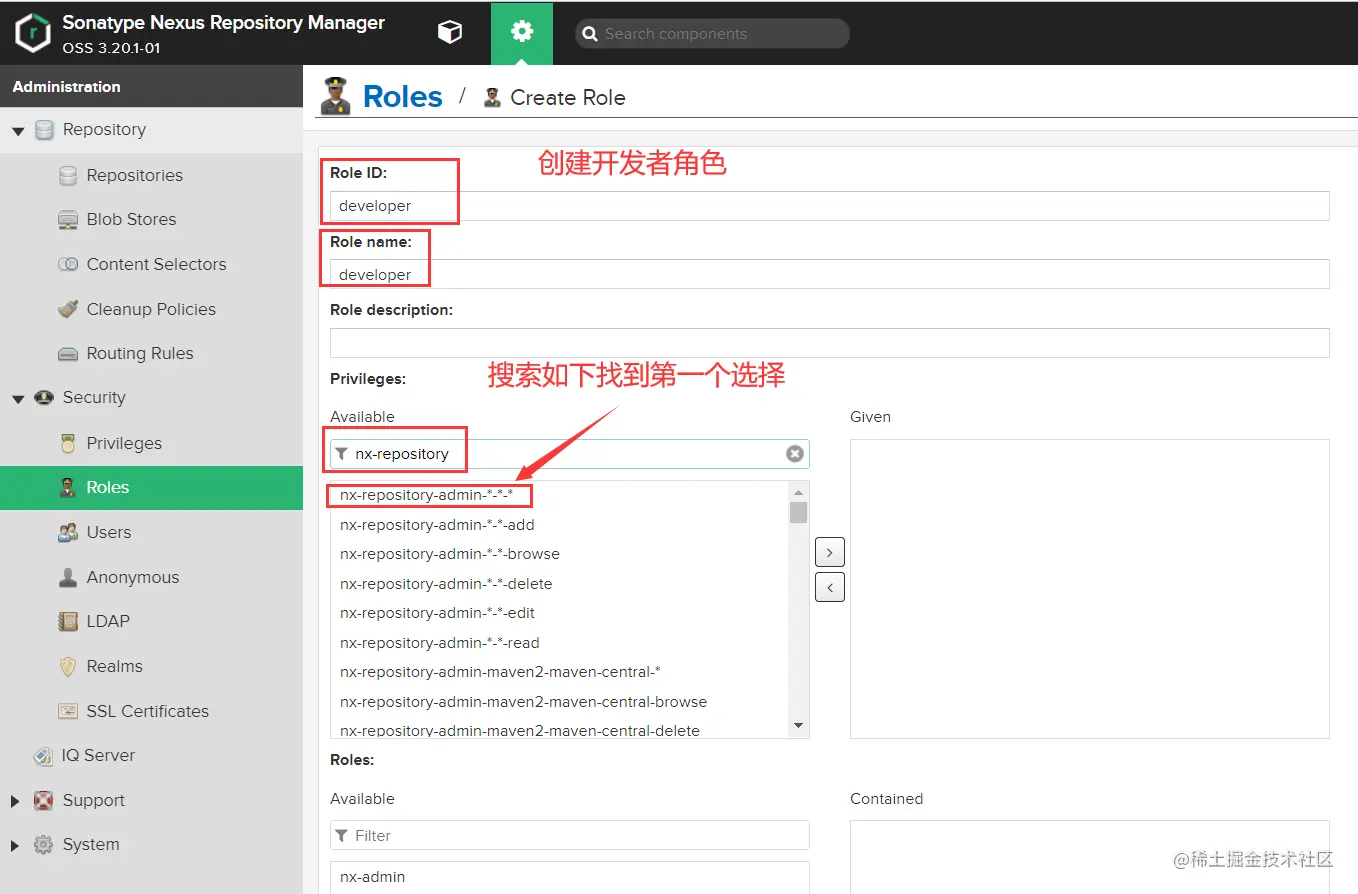Click the IQ Server icon
Screen dimensions: 1358x894
[x=44, y=756]
